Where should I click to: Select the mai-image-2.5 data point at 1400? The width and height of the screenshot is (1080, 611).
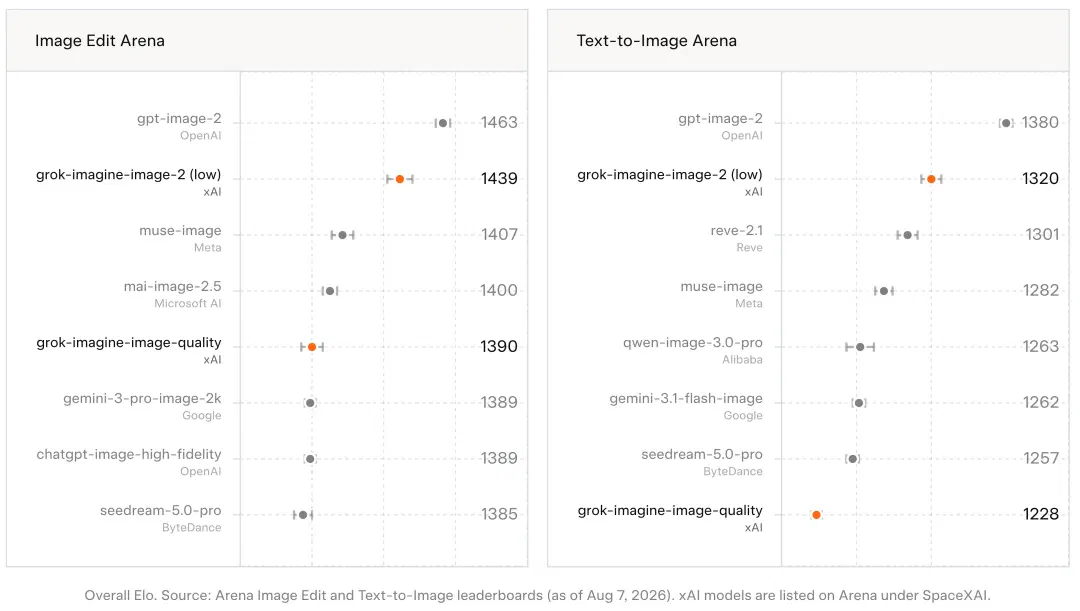coord(330,291)
